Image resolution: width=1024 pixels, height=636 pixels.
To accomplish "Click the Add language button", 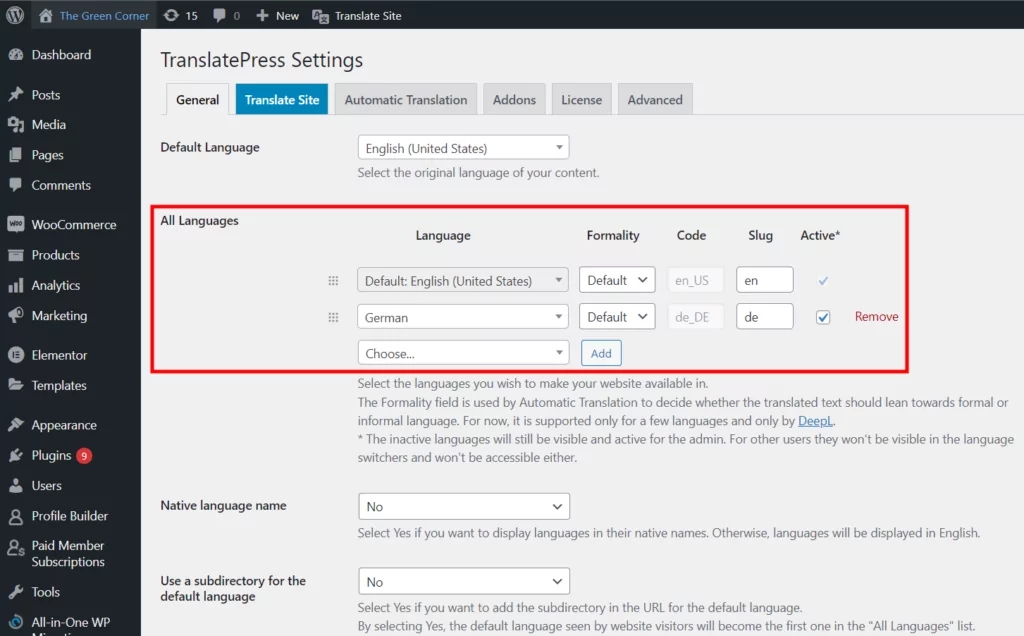I will coord(601,353).
